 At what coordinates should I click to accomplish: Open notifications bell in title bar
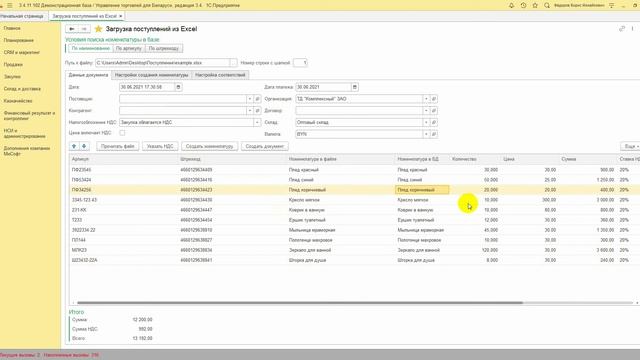click(511, 5)
